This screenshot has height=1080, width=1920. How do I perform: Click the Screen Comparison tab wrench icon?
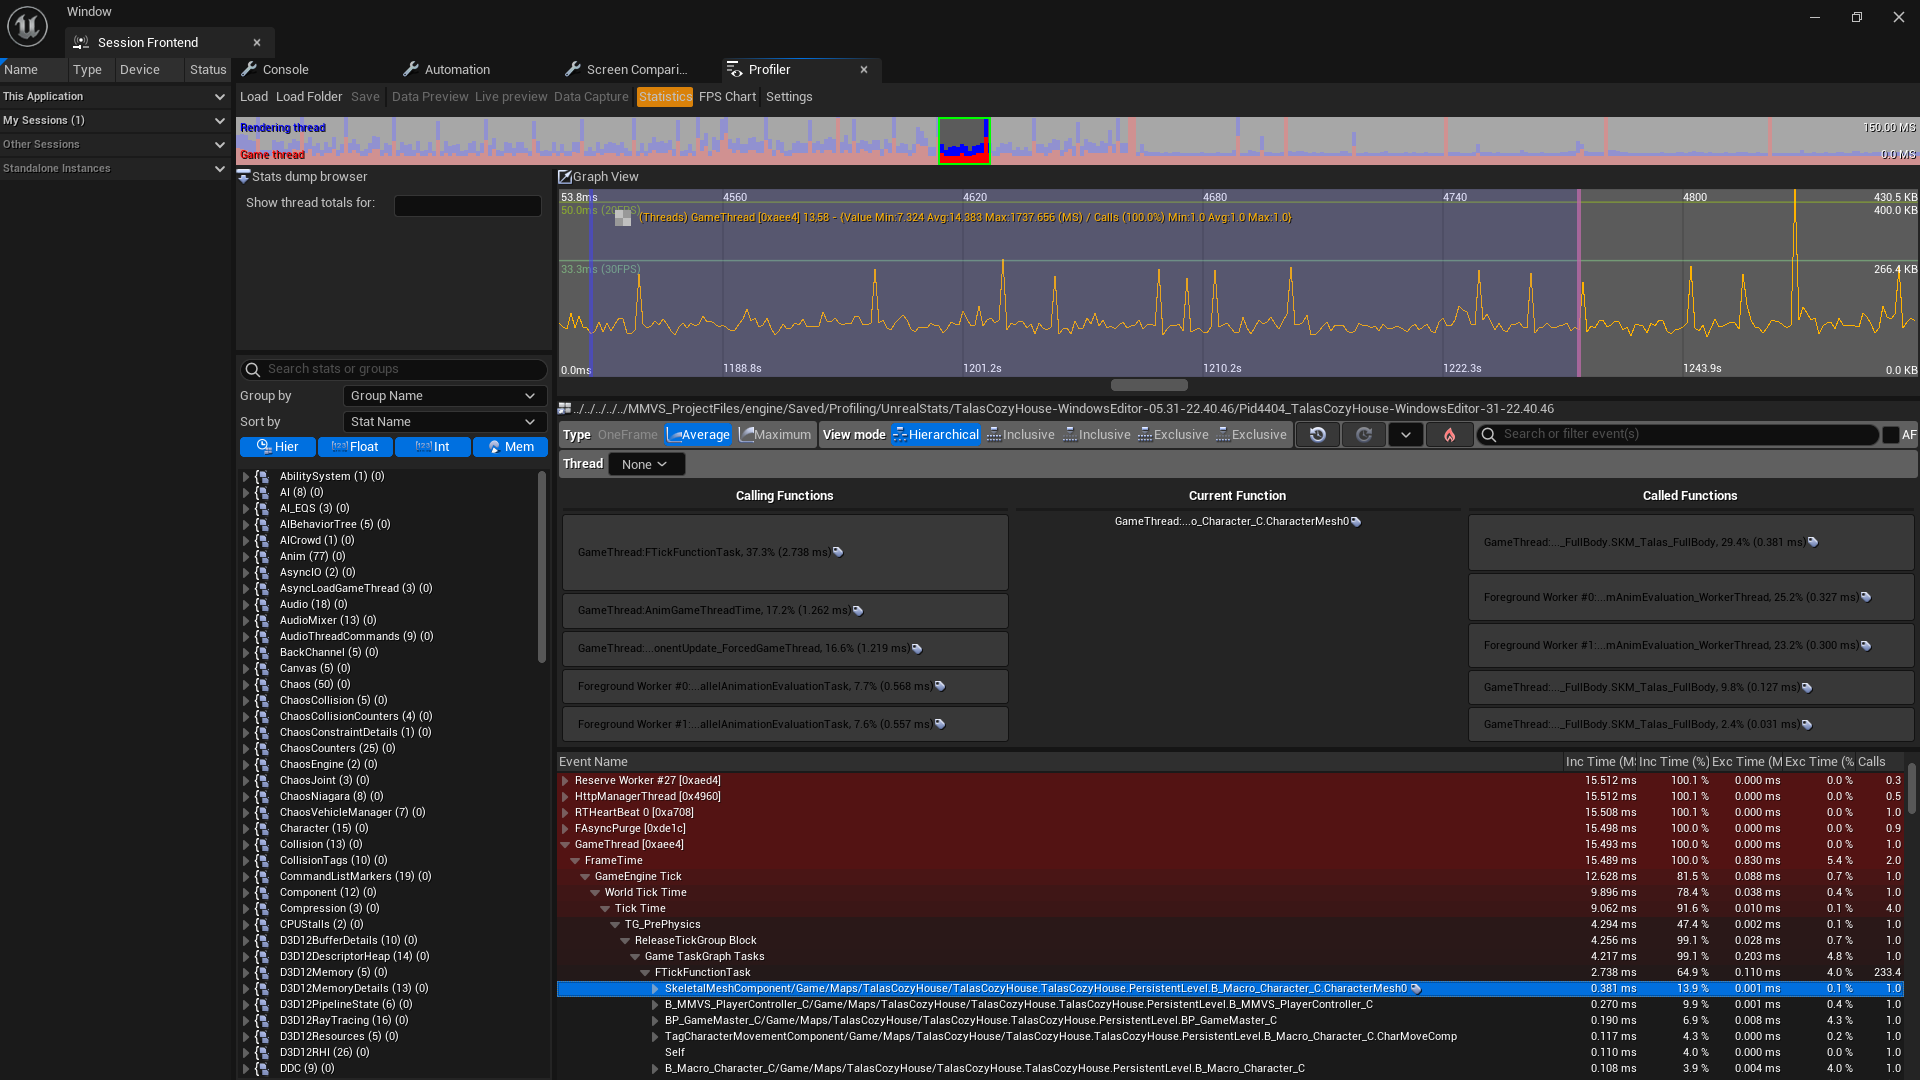(572, 69)
